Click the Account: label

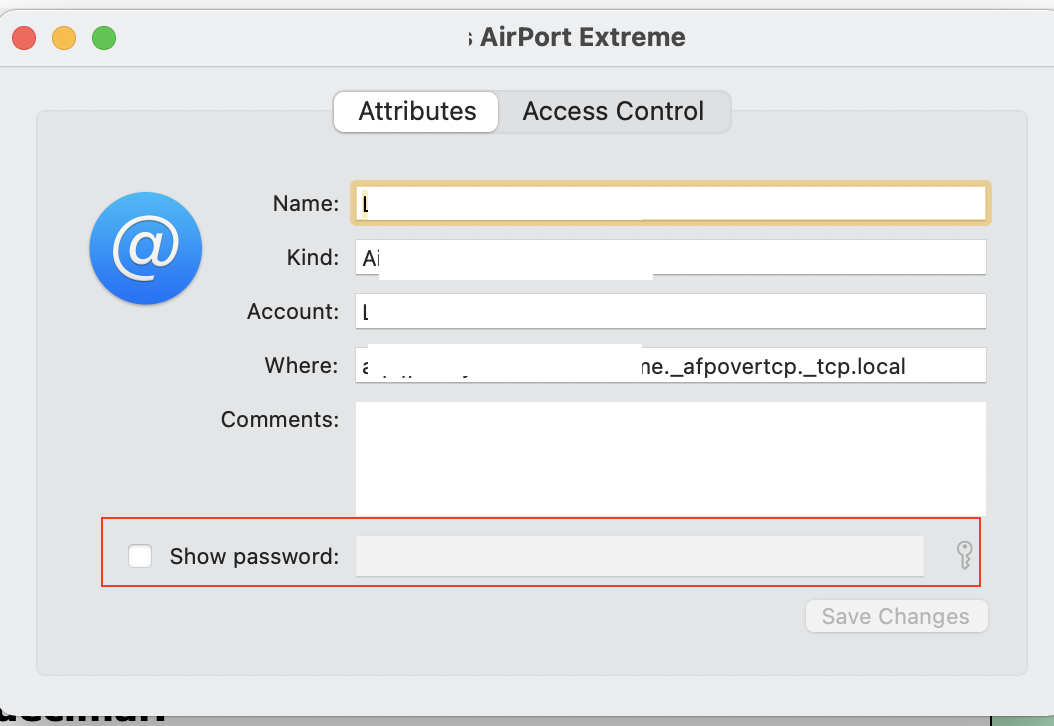(291, 311)
